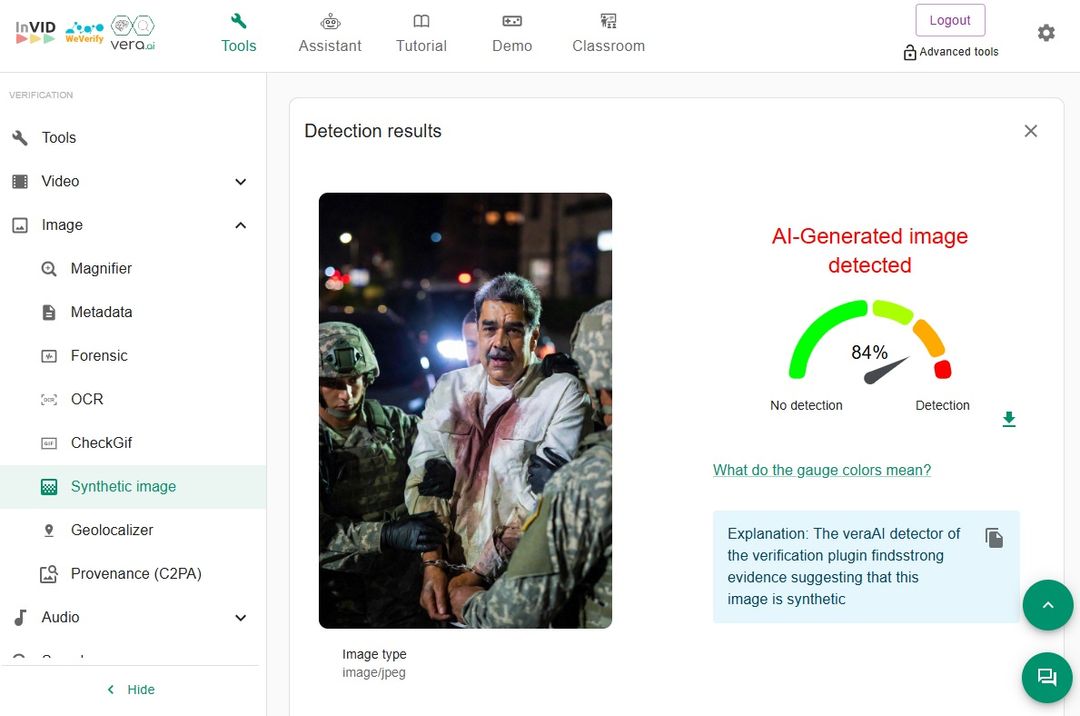Open the Forensic analysis tool

tap(99, 356)
